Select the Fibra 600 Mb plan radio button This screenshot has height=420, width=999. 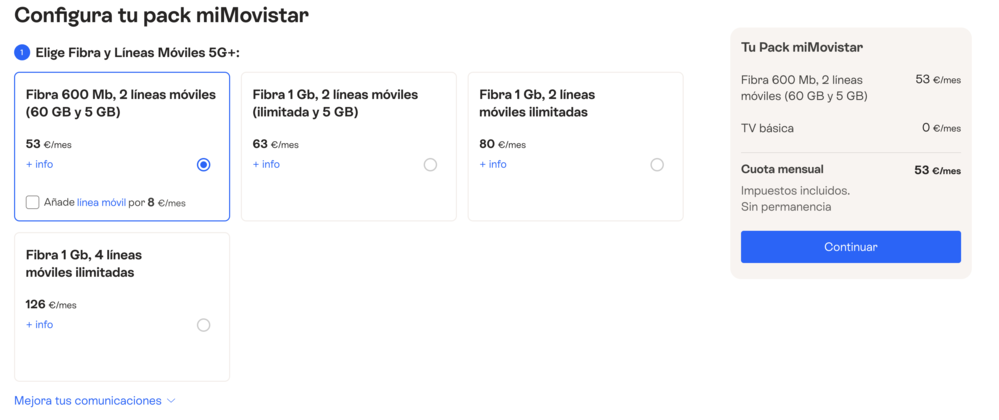[x=204, y=165]
